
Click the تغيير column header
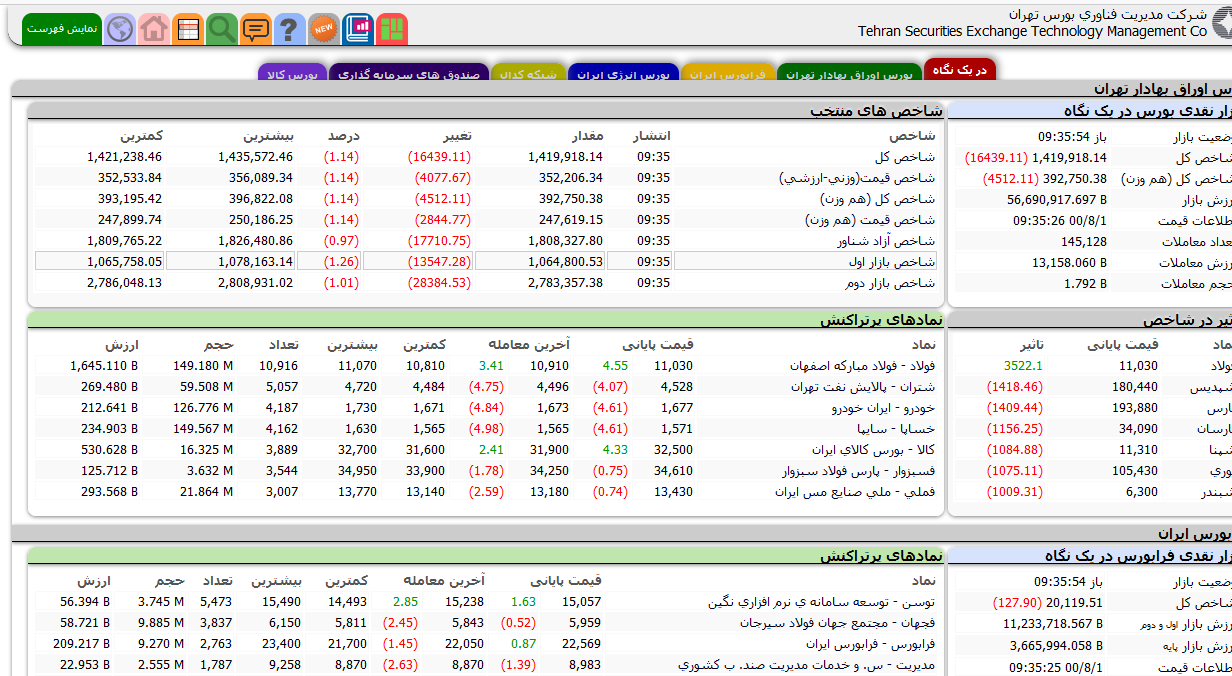[455, 136]
